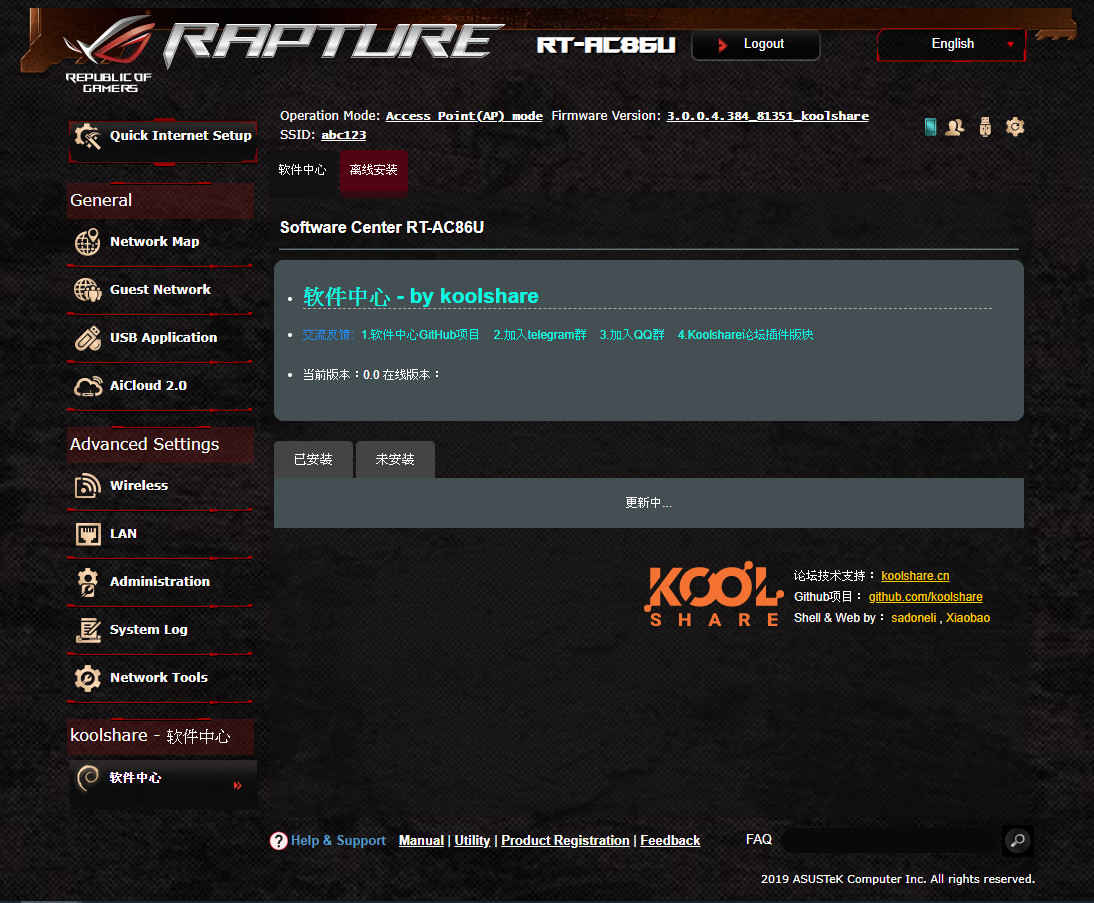Screen dimensions: 1094x903
Task: Open the Administration menu item
Action: (x=160, y=582)
